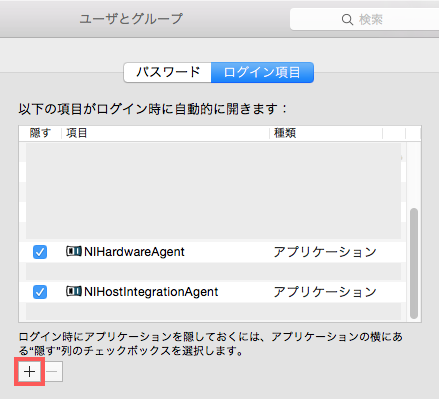The height and width of the screenshot is (399, 439).
Task: Select the ログイン項目 tab
Action: 262,72
